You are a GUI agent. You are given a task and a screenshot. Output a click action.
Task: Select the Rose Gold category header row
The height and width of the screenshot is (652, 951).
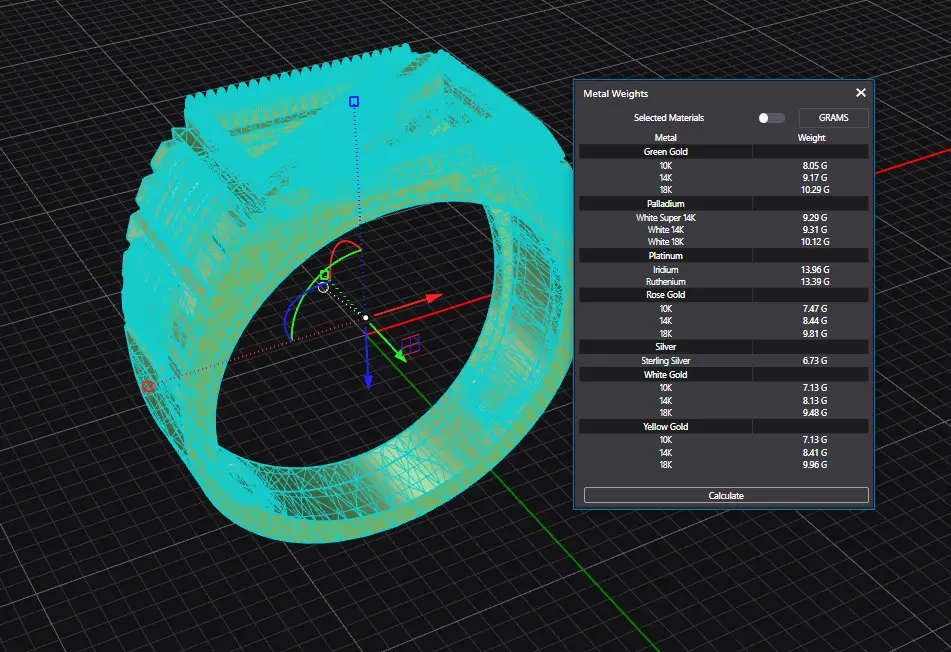(665, 295)
